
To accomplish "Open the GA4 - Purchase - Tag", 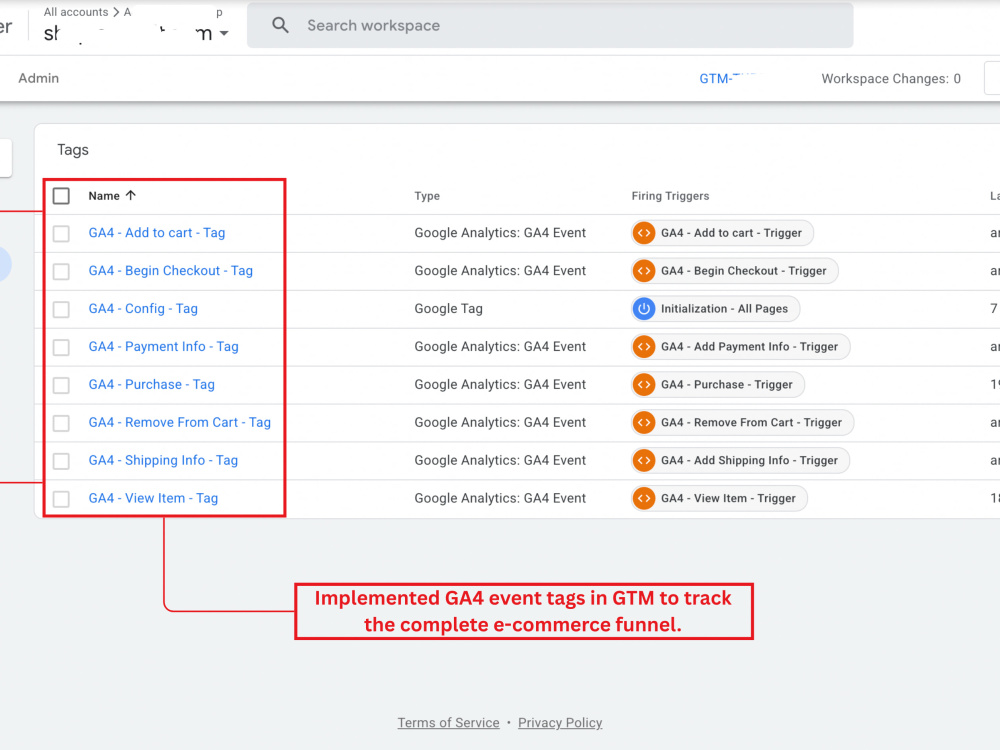I will [152, 385].
